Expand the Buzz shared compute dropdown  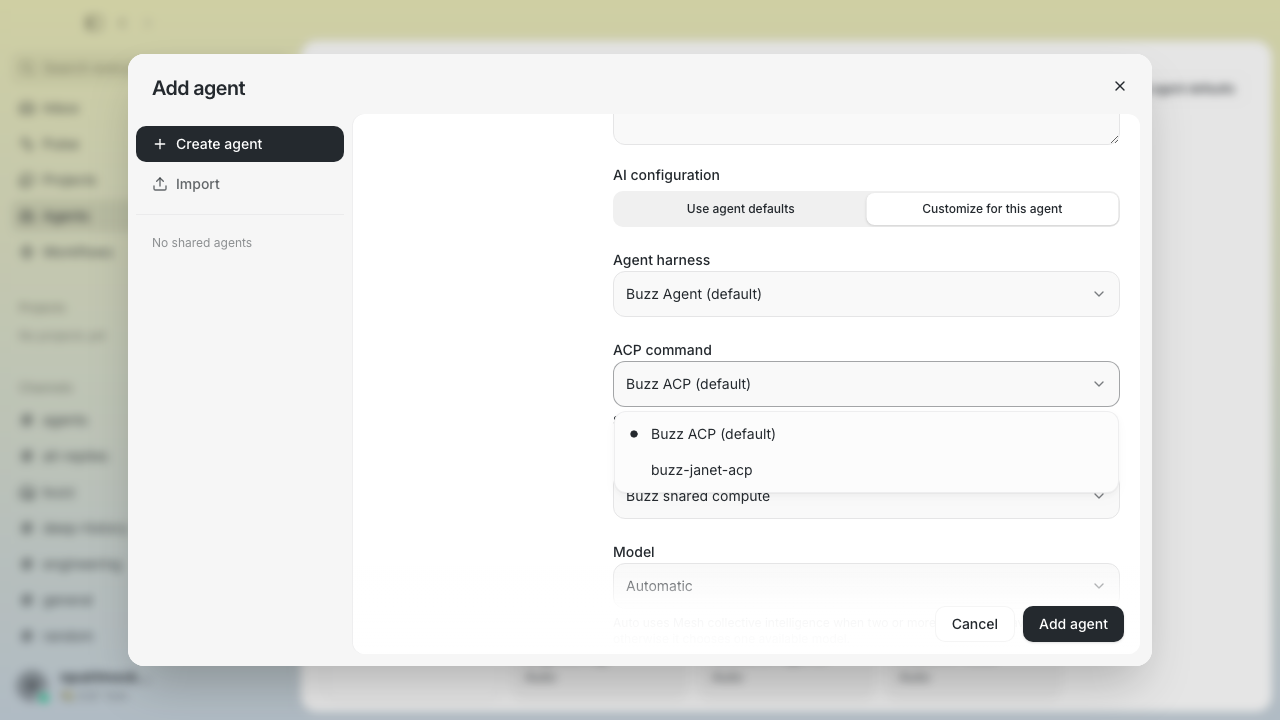[x=866, y=497]
